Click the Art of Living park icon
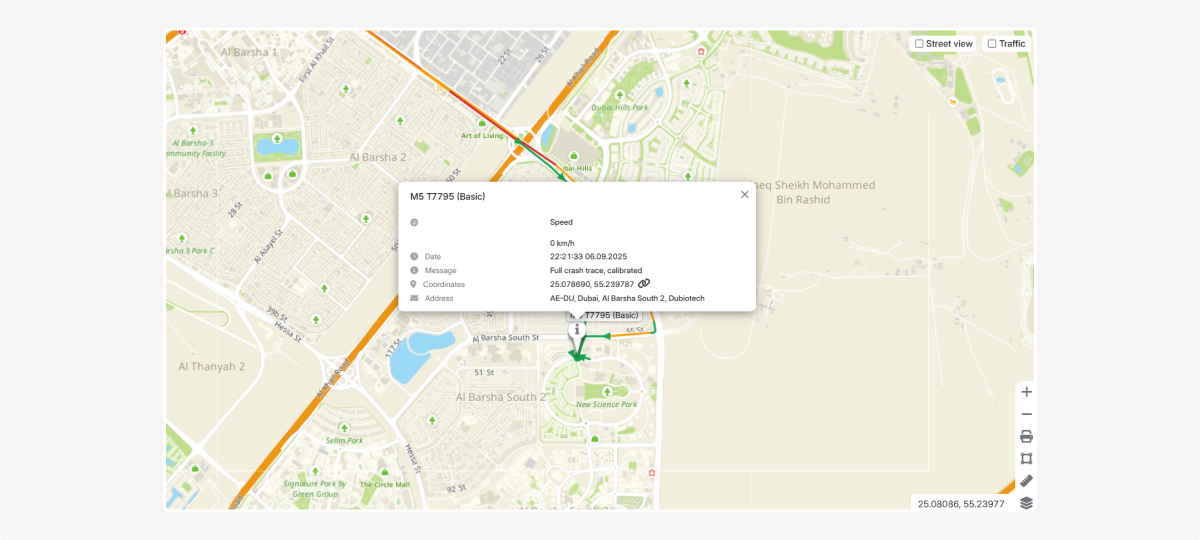Image resolution: width=1200 pixels, height=540 pixels. click(483, 124)
